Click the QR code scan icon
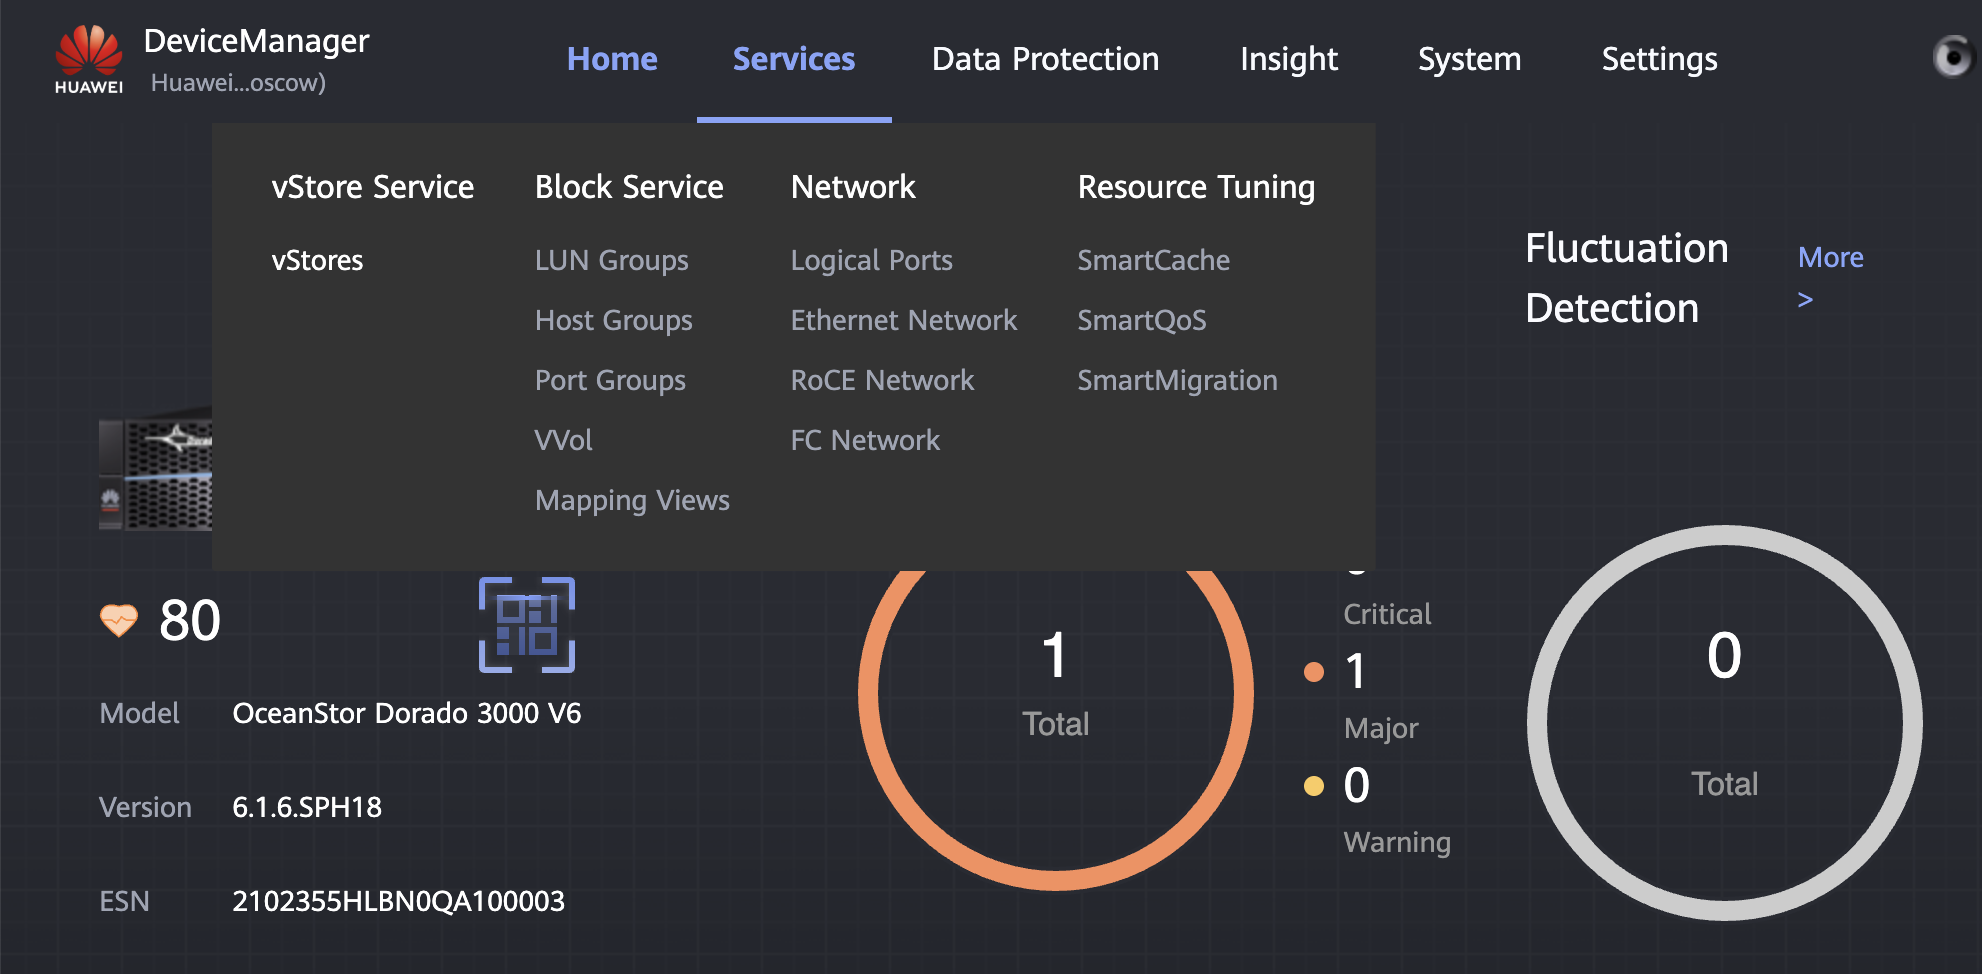1982x974 pixels. pos(527,625)
